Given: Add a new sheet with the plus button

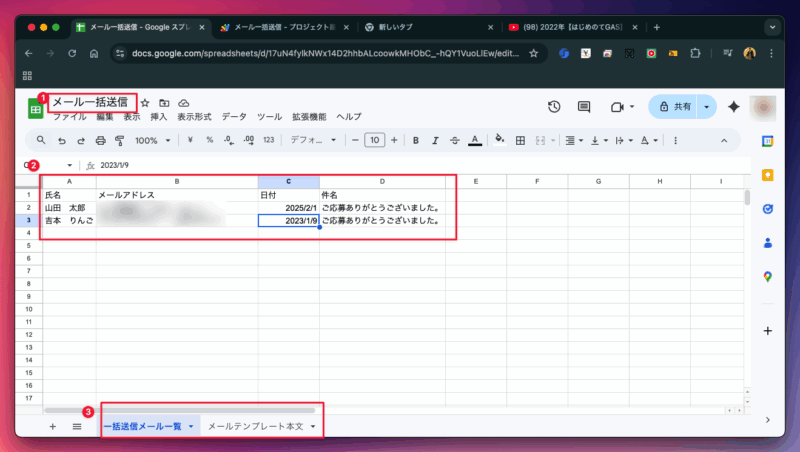Looking at the screenshot, I should [x=52, y=426].
